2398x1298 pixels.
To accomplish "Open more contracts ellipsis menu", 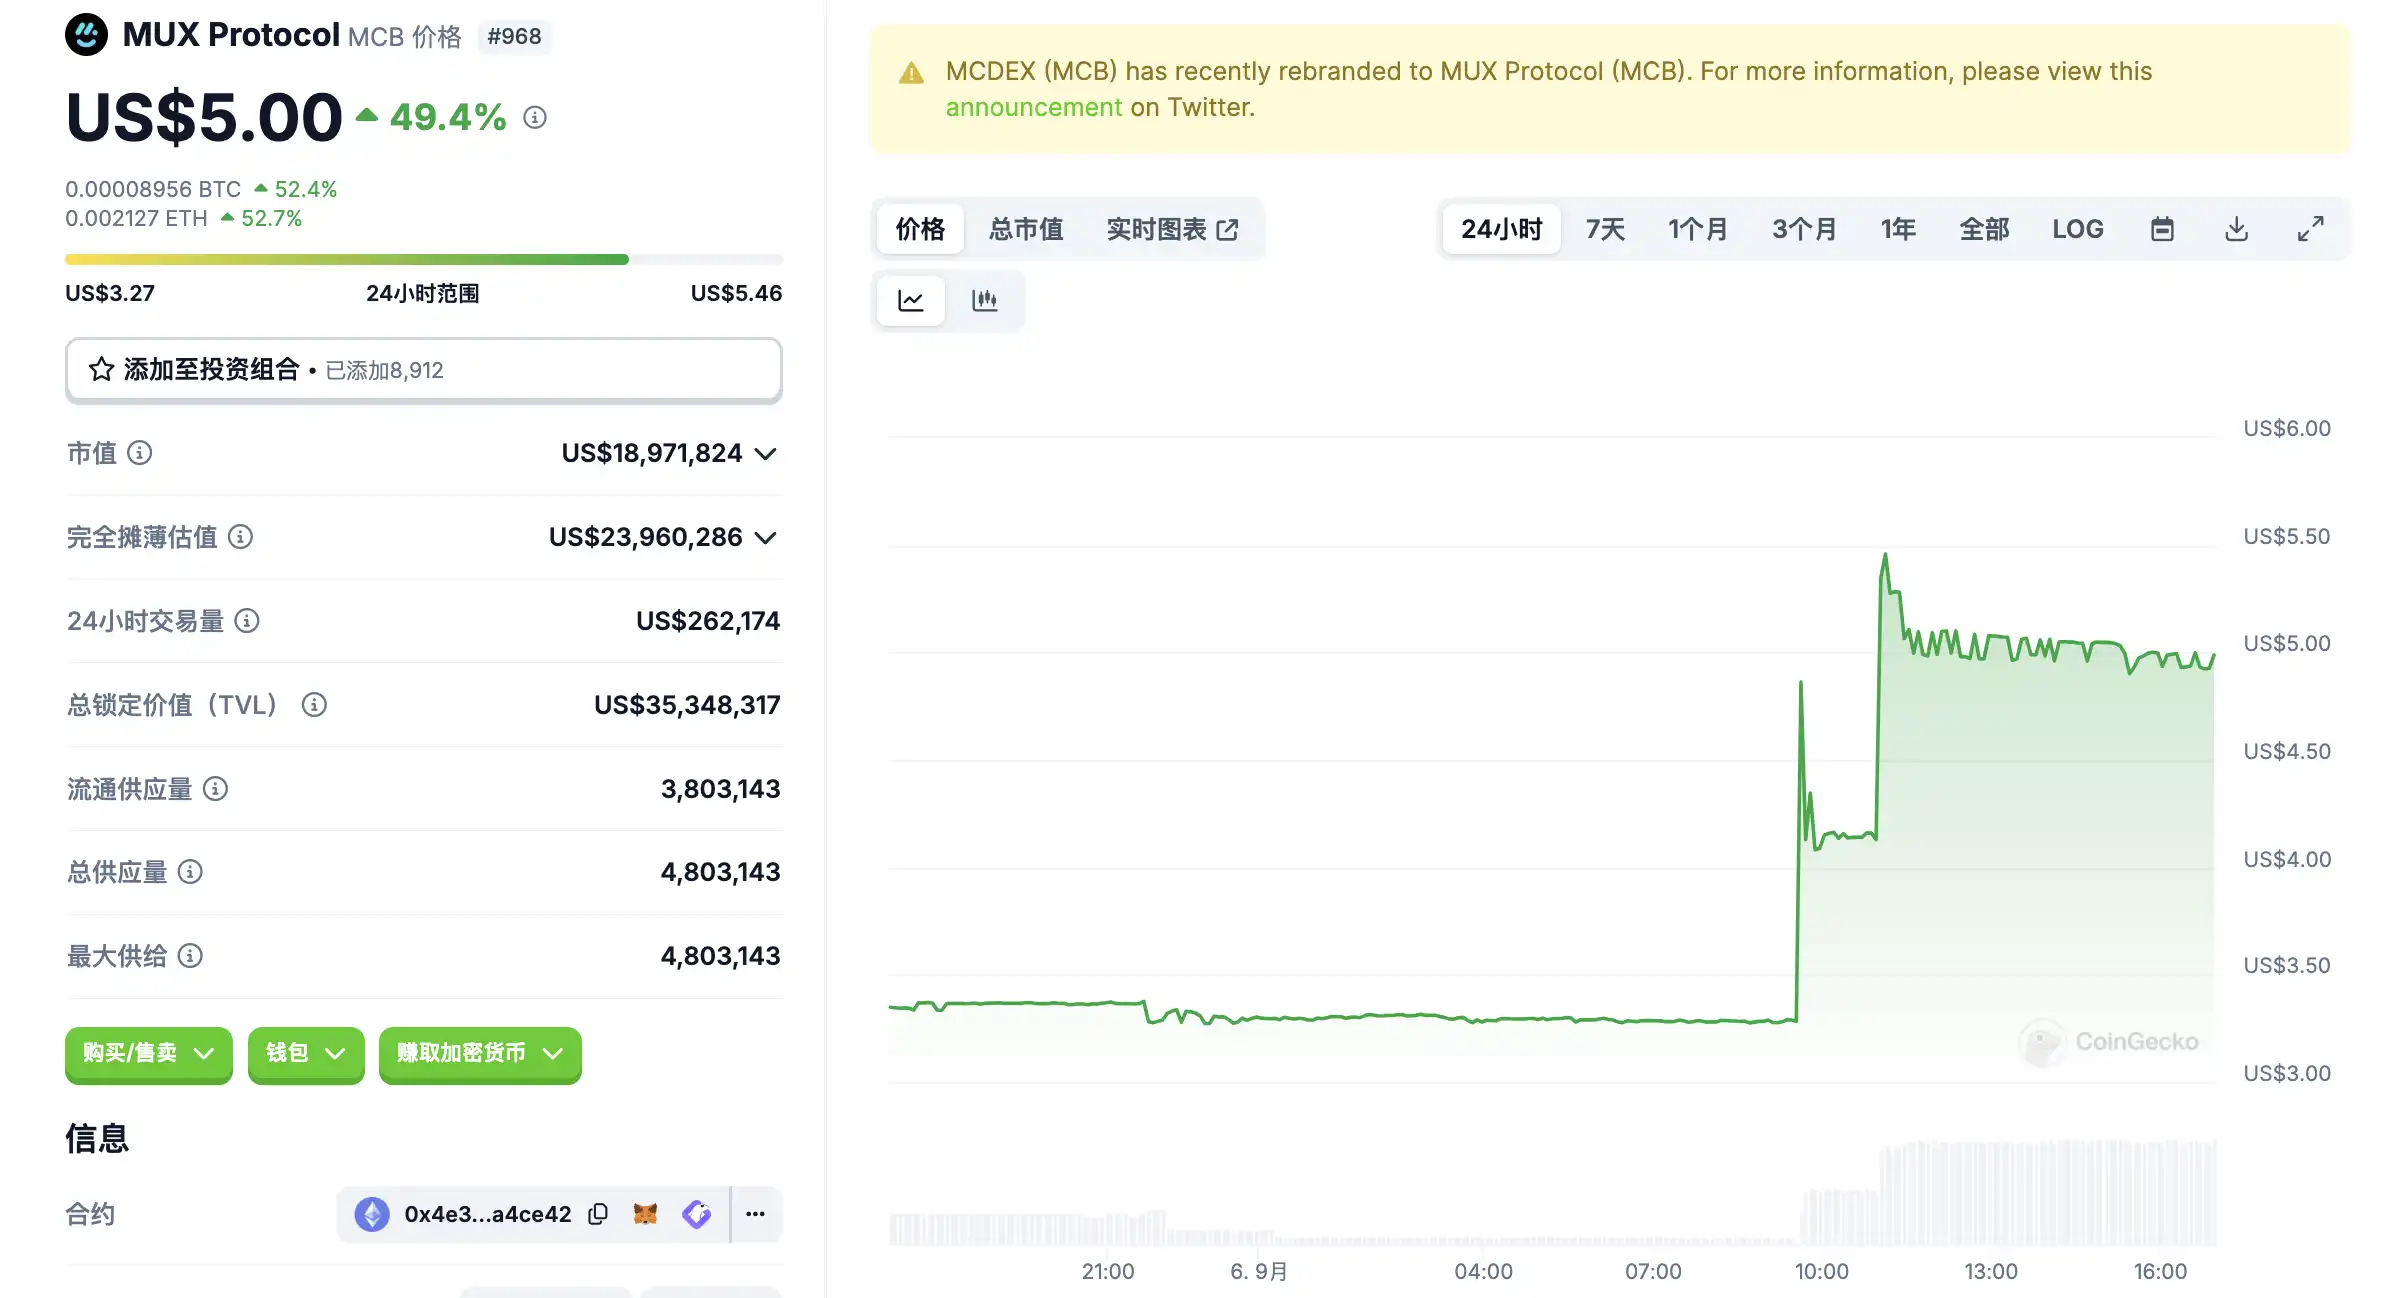I will click(756, 1214).
